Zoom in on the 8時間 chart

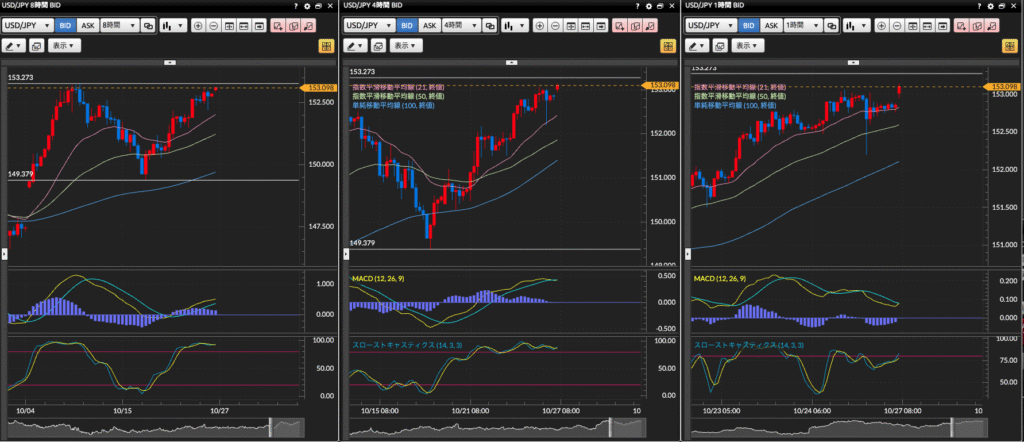coord(197,25)
